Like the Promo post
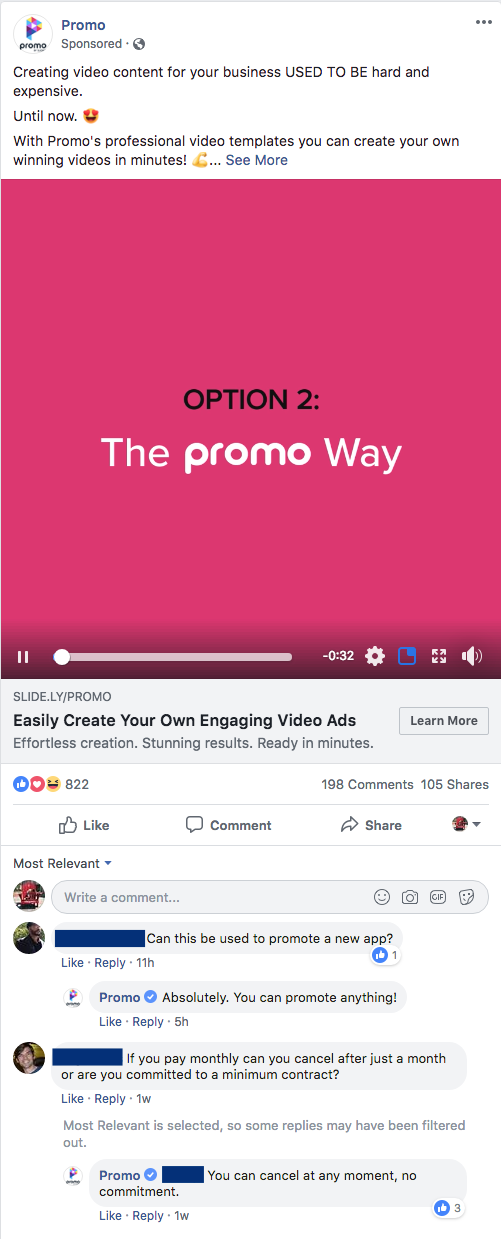Viewport: 501px width, 1239px height. tap(84, 825)
